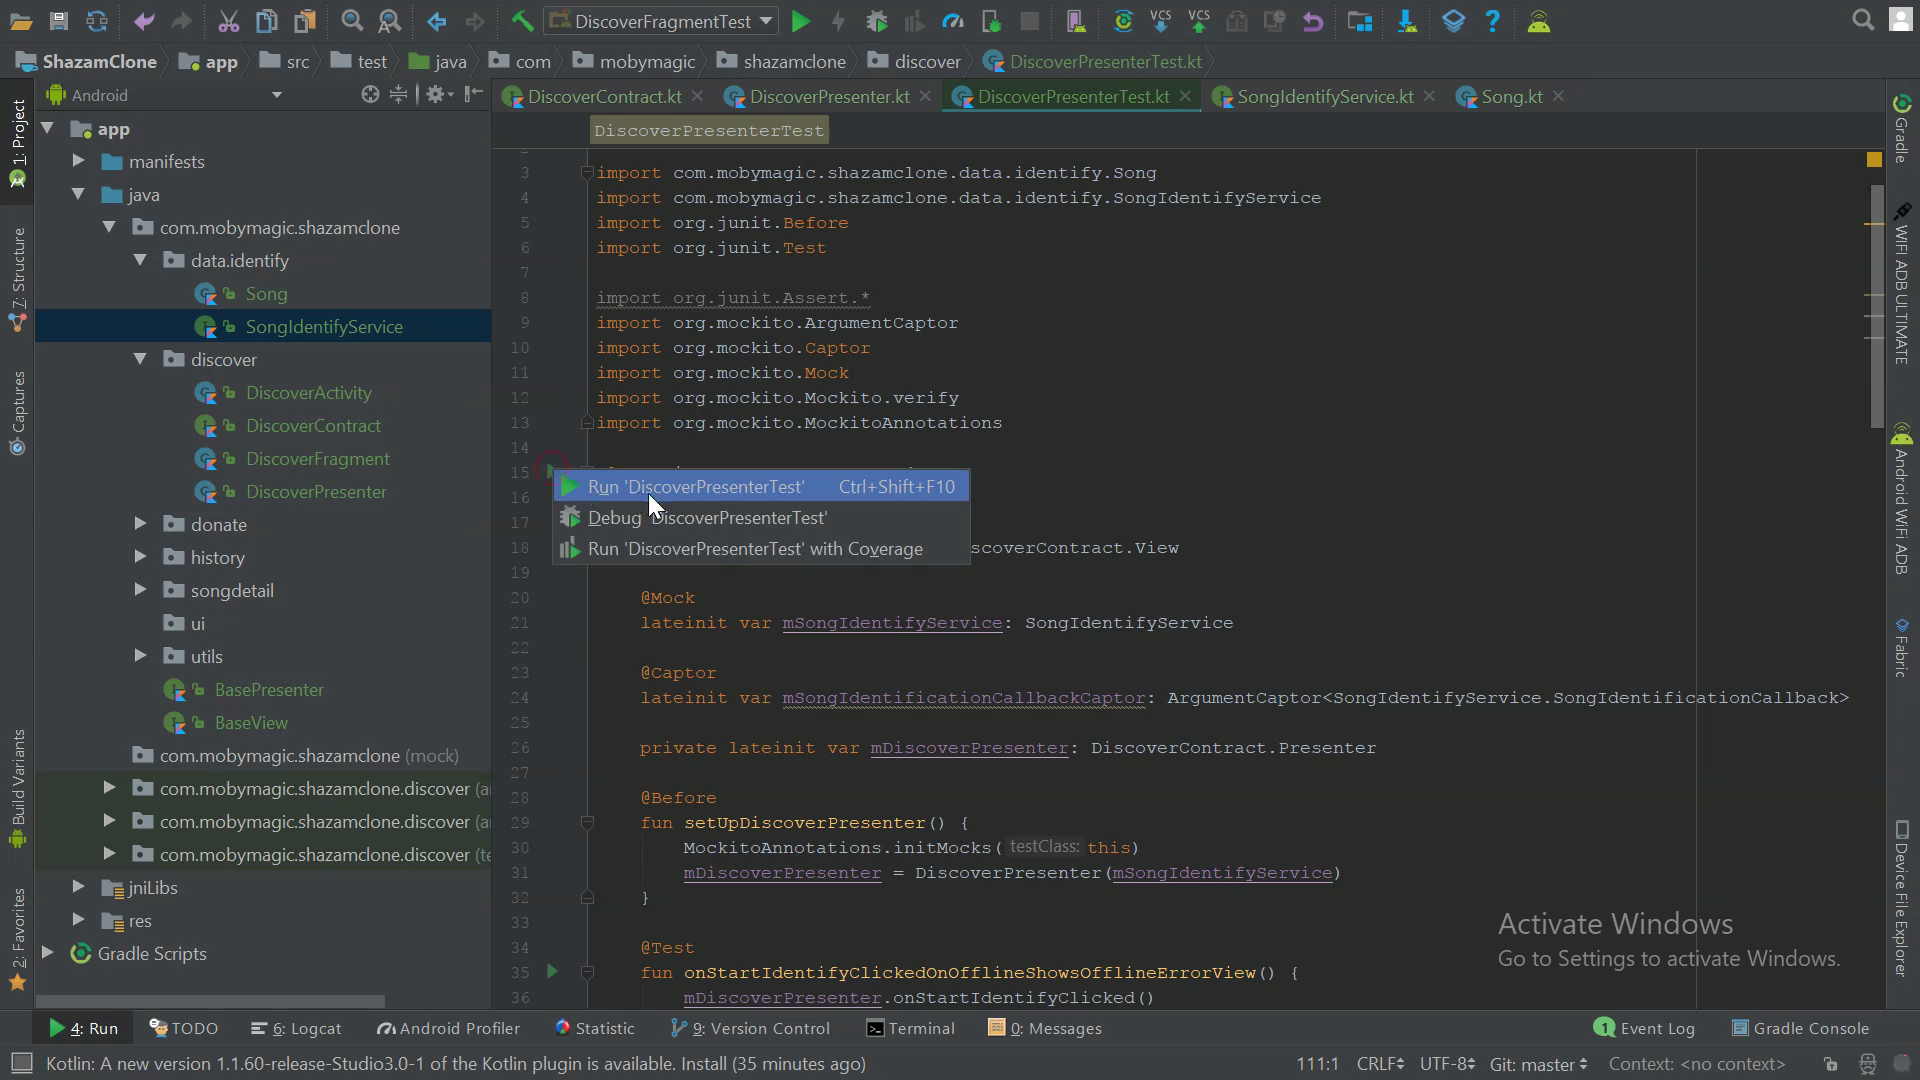
Task: Click the AVD Manager phone icon
Action: click(x=1075, y=21)
